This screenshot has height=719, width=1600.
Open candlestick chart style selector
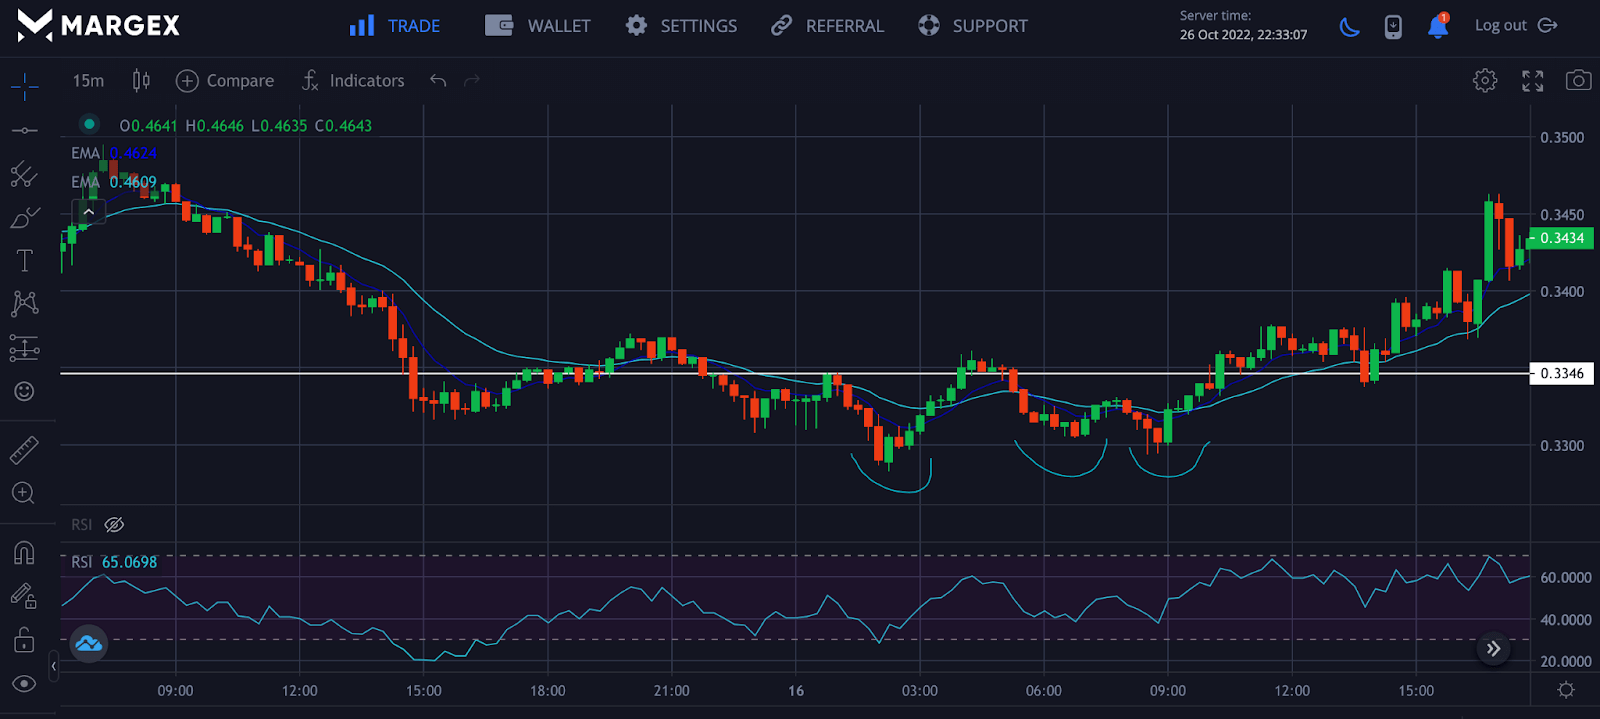click(141, 81)
